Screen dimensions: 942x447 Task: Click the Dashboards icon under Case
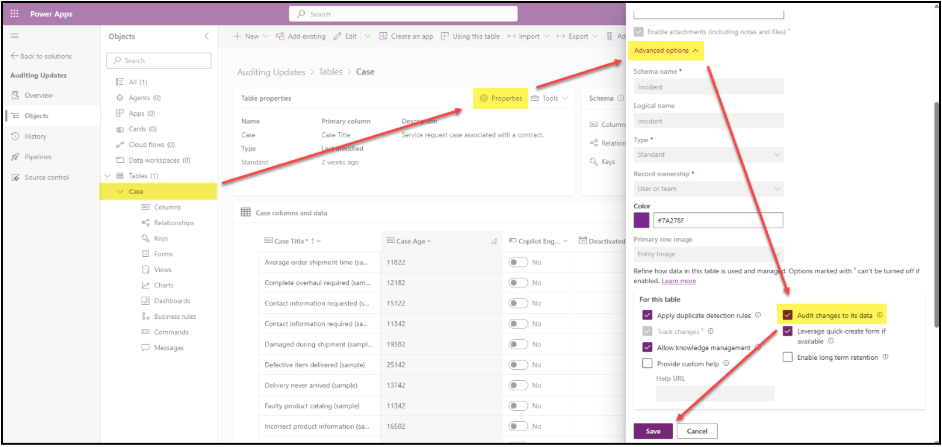pyautogui.click(x=146, y=301)
